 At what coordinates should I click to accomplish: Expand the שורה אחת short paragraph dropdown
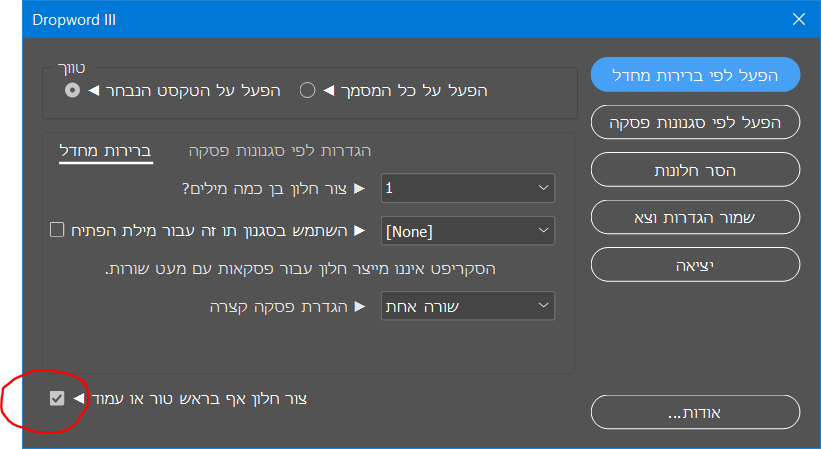pyautogui.click(x=468, y=305)
